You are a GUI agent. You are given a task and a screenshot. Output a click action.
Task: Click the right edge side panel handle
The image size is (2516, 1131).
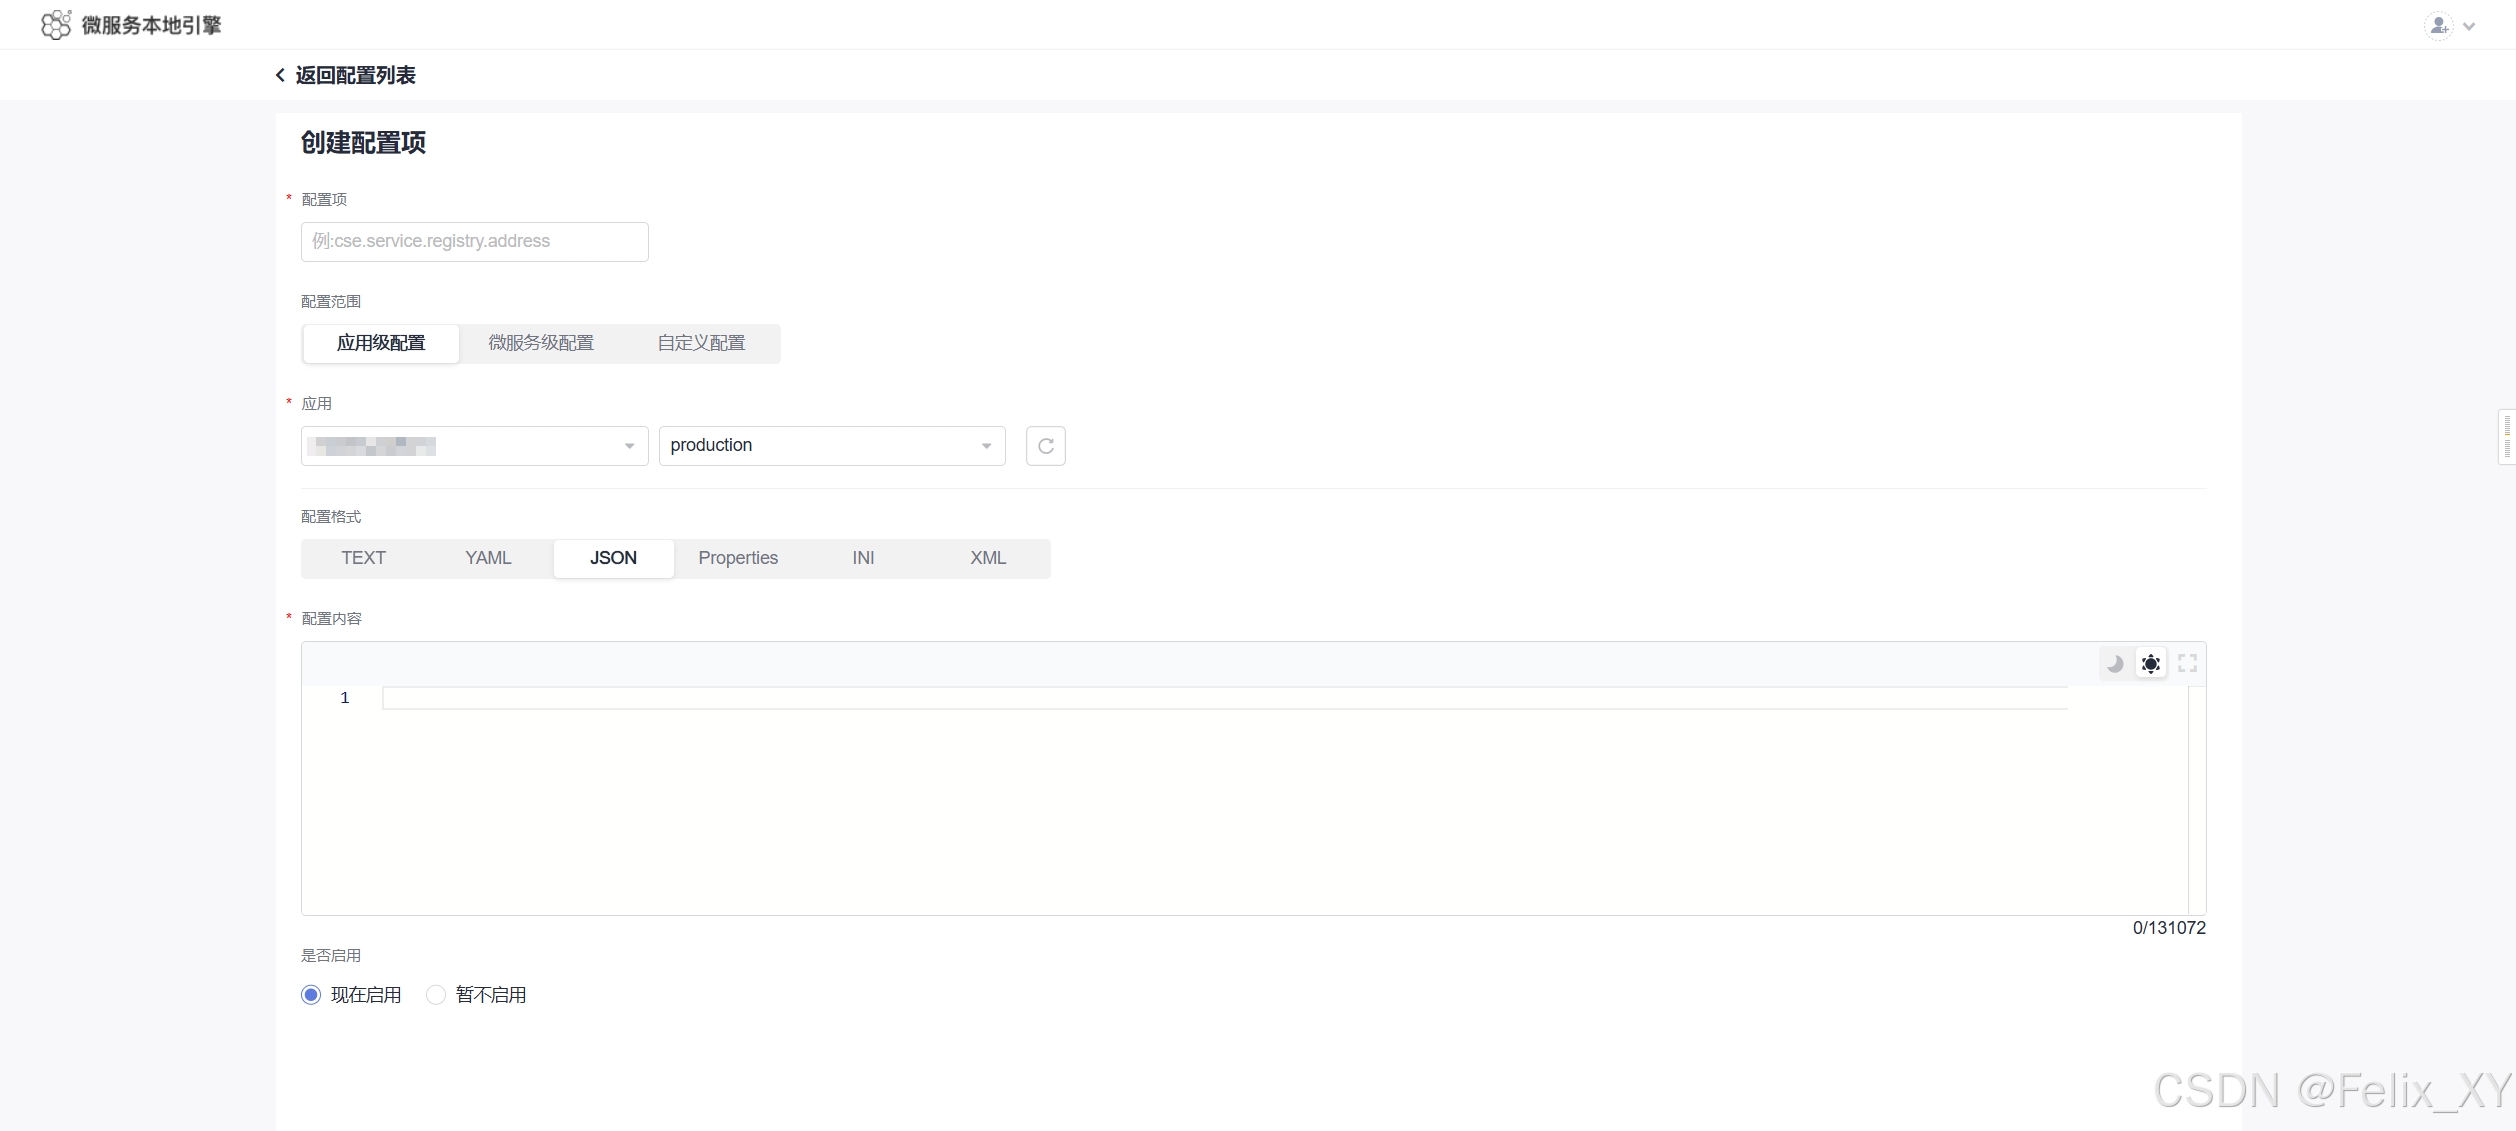(x=2507, y=437)
